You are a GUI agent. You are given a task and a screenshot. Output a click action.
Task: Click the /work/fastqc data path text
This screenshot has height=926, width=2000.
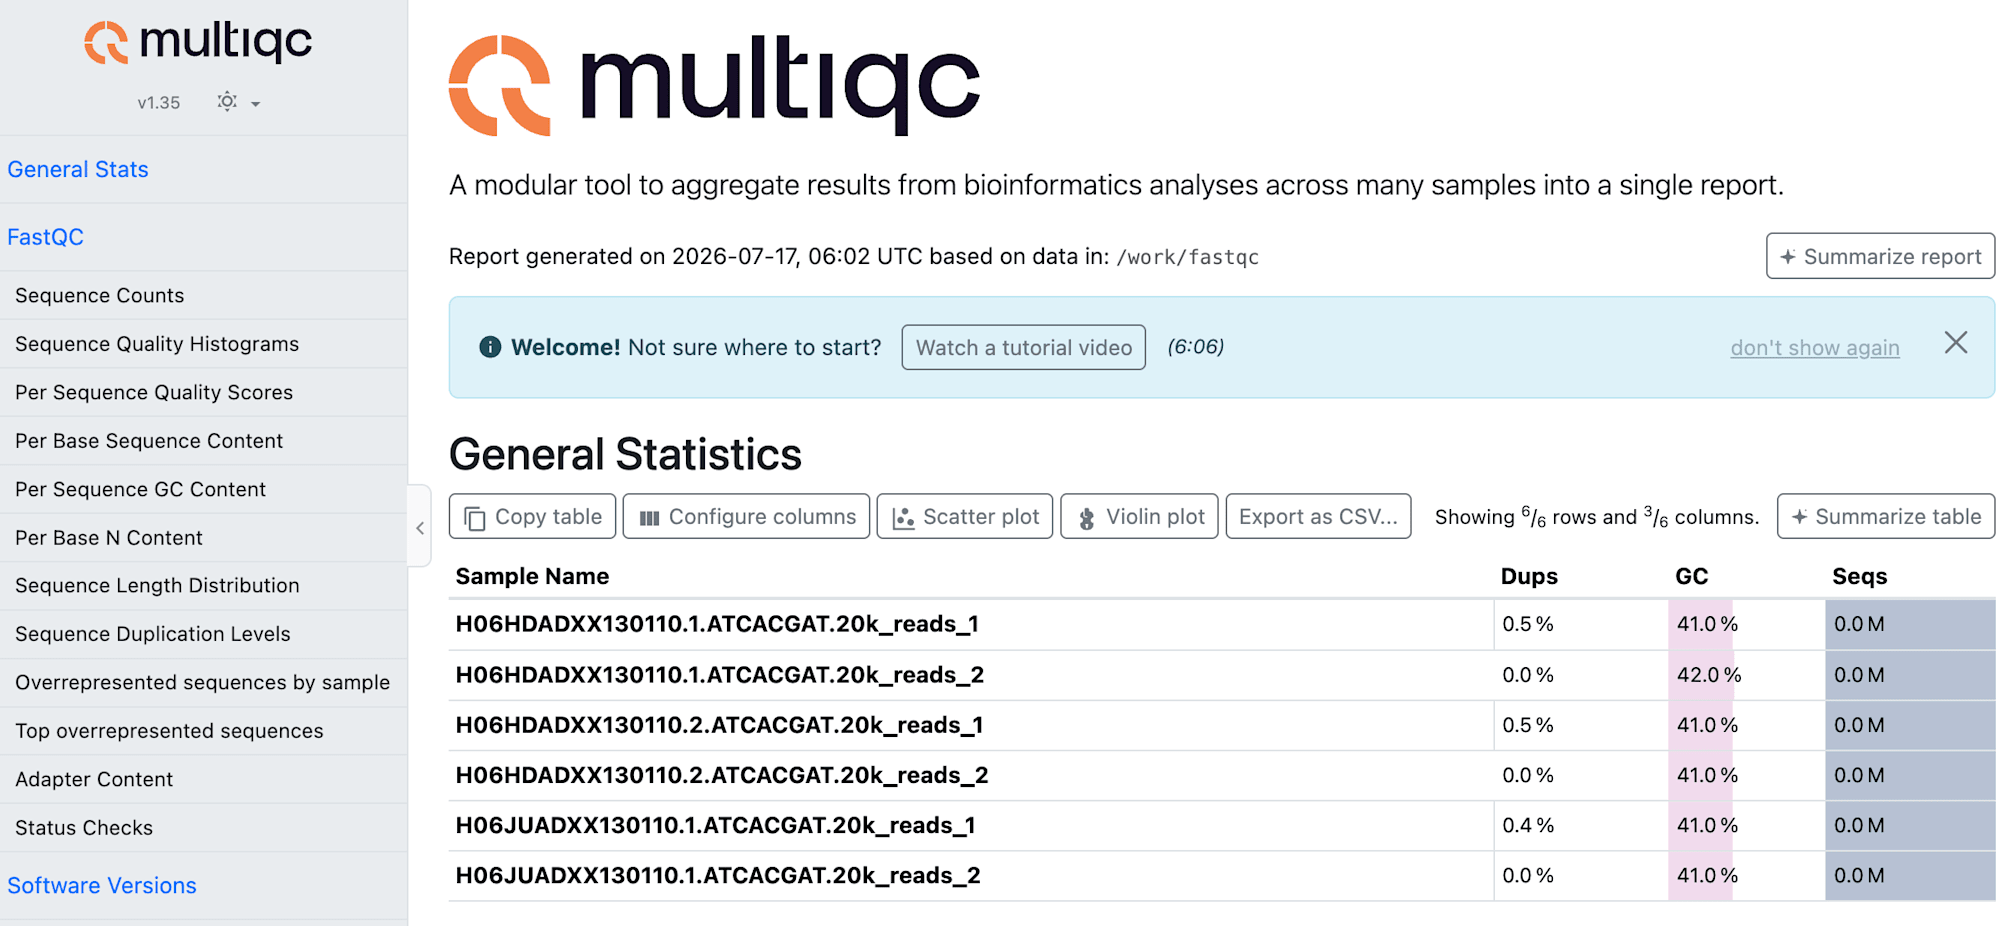[1187, 257]
